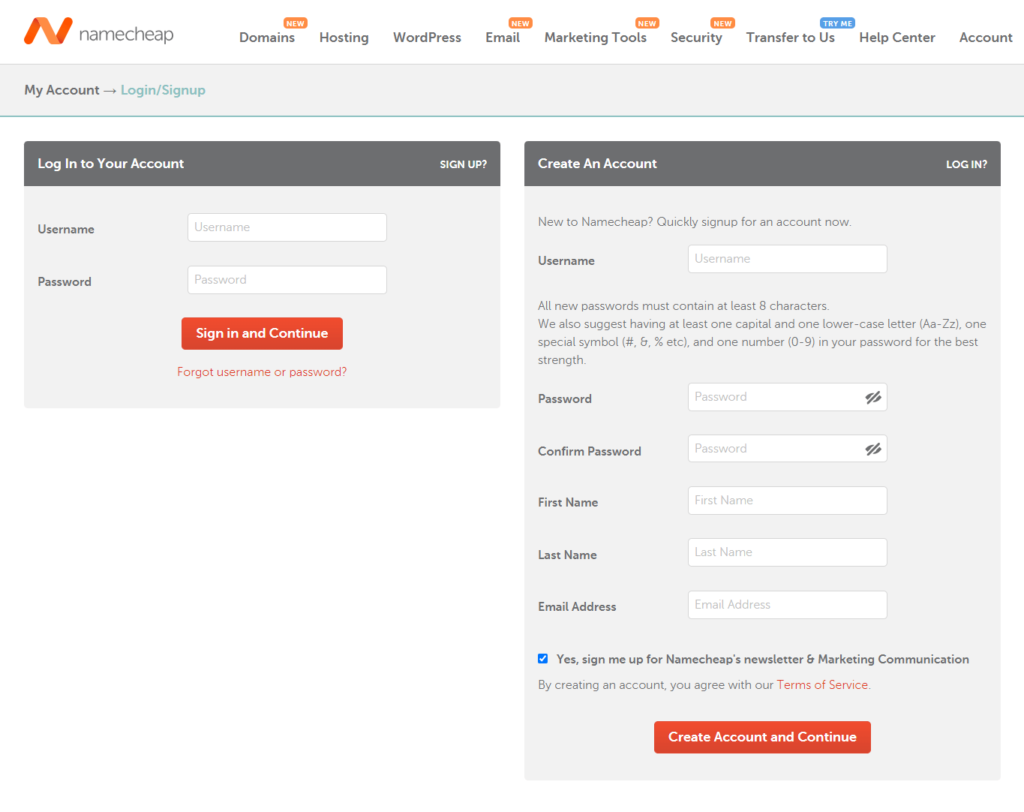
Task: Focus the Last Name field
Action: click(x=788, y=553)
